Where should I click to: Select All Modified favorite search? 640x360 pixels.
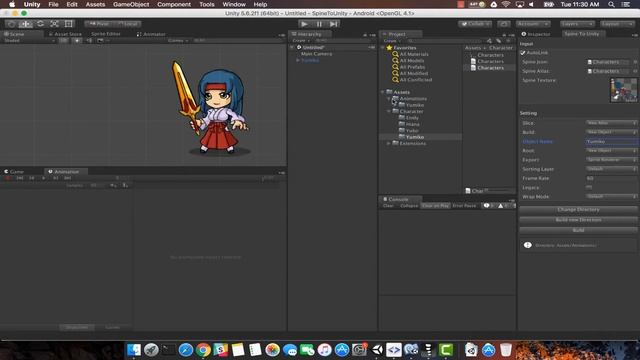pos(413,73)
